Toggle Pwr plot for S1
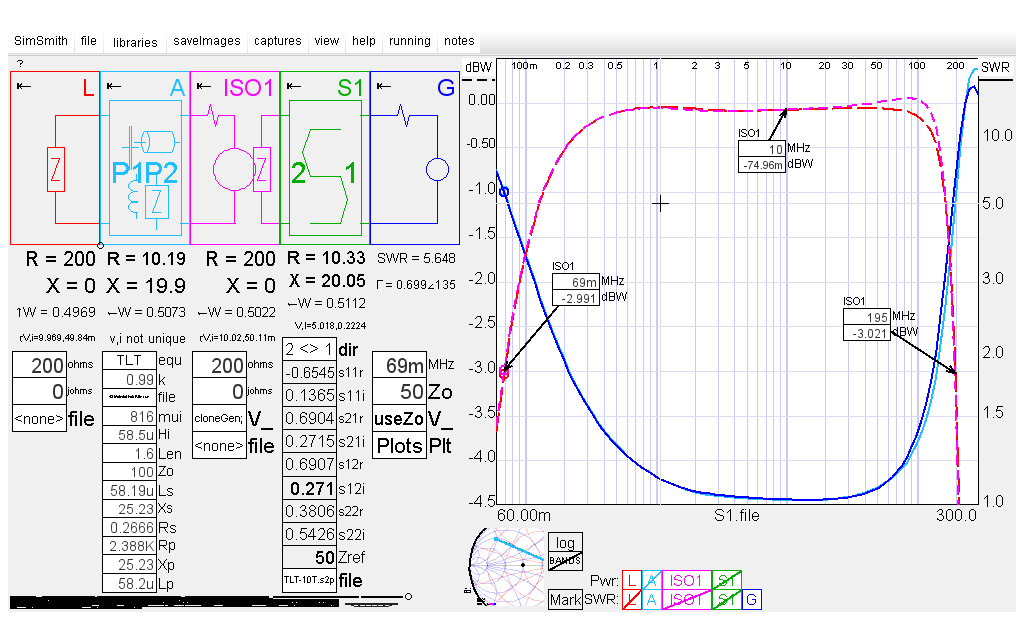This screenshot has width=1024, height=620. [x=726, y=580]
